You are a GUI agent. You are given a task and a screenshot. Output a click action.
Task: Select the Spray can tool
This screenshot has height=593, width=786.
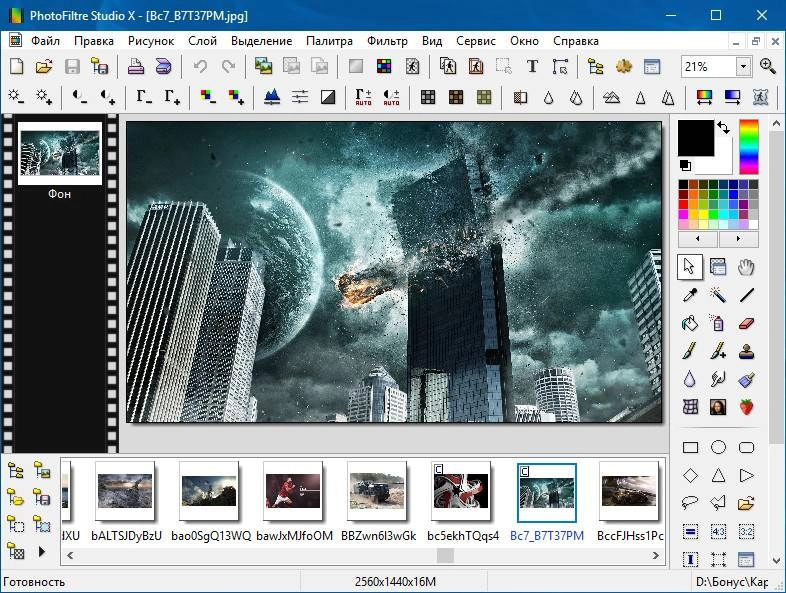point(718,323)
